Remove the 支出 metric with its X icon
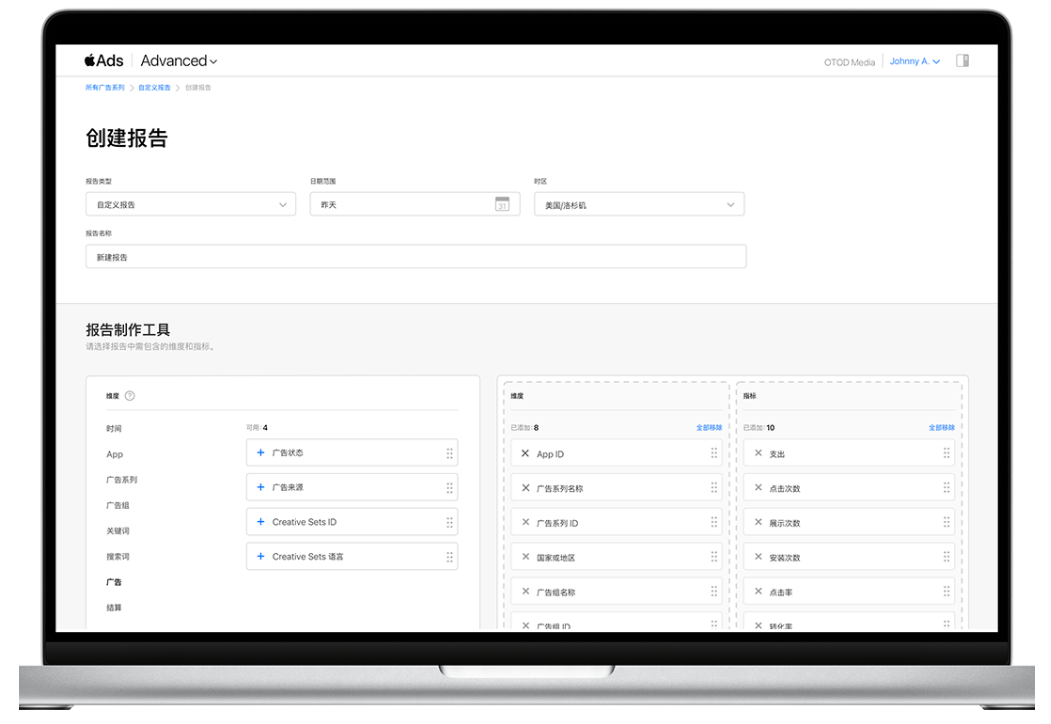This screenshot has width=1051, height=724. 758,453
